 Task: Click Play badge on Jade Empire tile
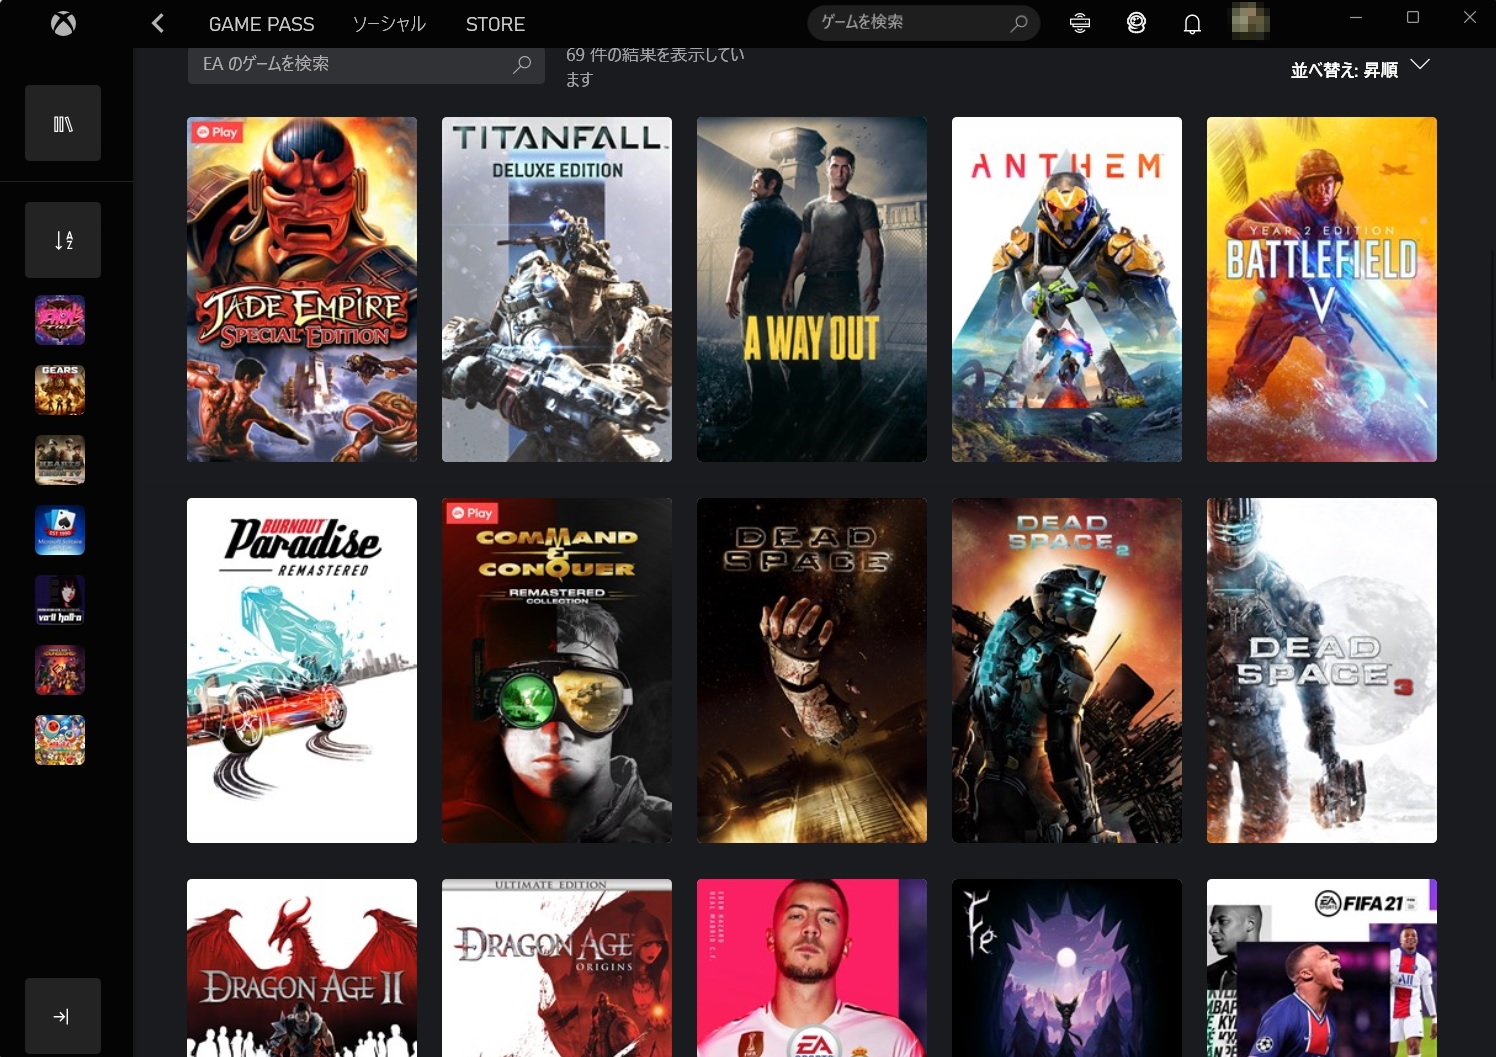[x=216, y=131]
